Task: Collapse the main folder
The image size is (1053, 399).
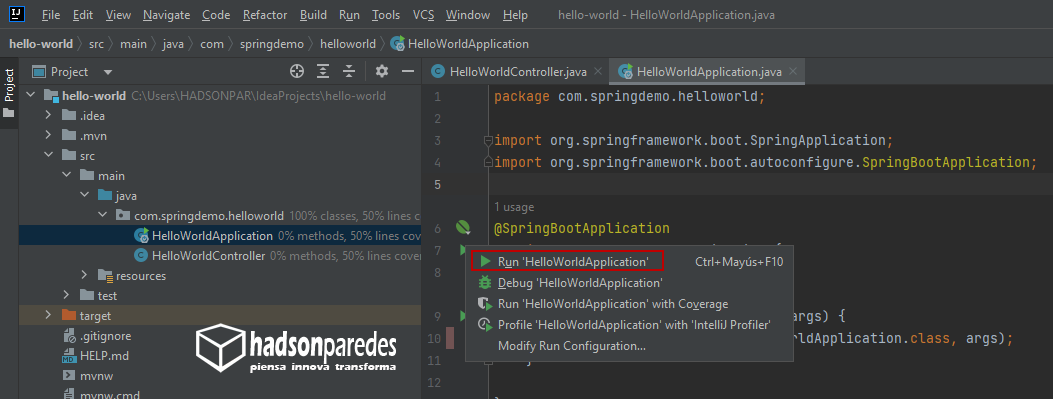Action: (x=66, y=175)
